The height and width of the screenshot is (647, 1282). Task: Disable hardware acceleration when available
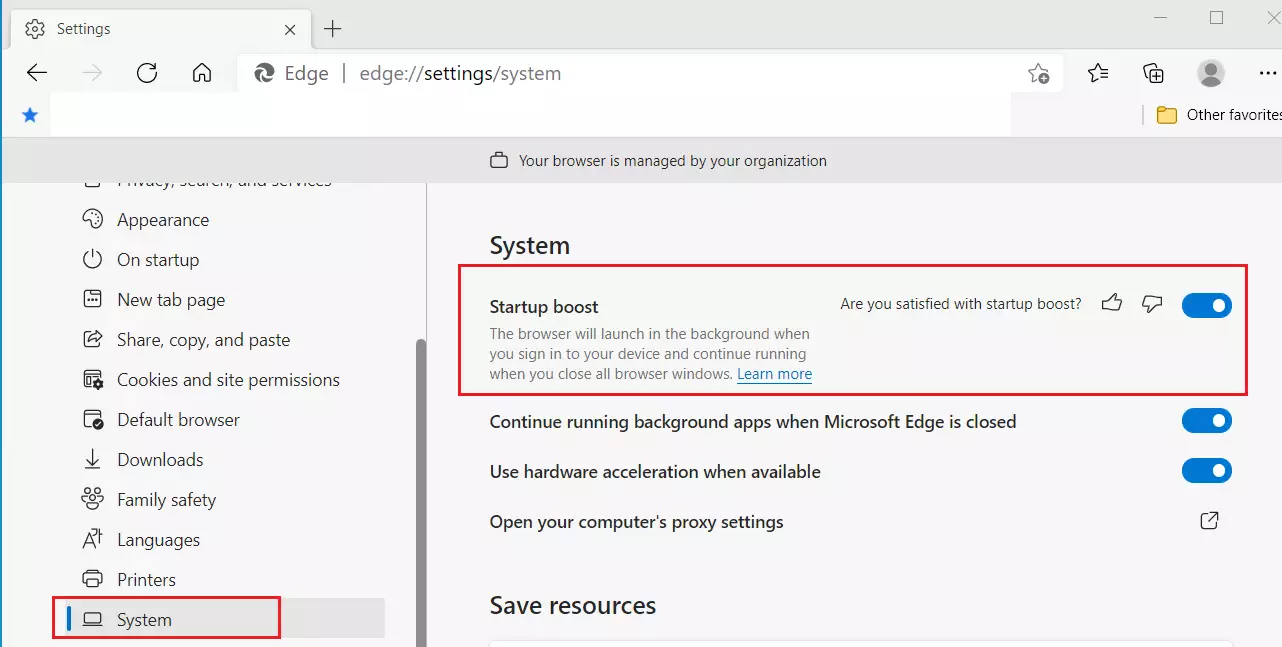click(x=1207, y=470)
